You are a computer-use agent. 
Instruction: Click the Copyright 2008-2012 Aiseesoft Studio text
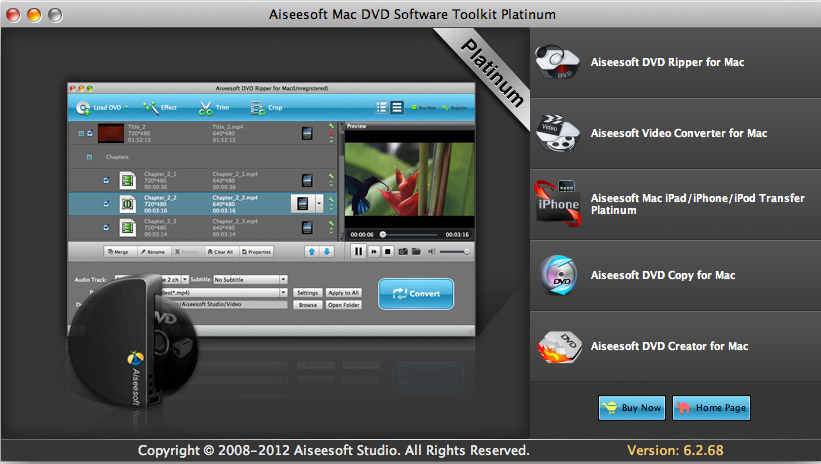click(334, 450)
